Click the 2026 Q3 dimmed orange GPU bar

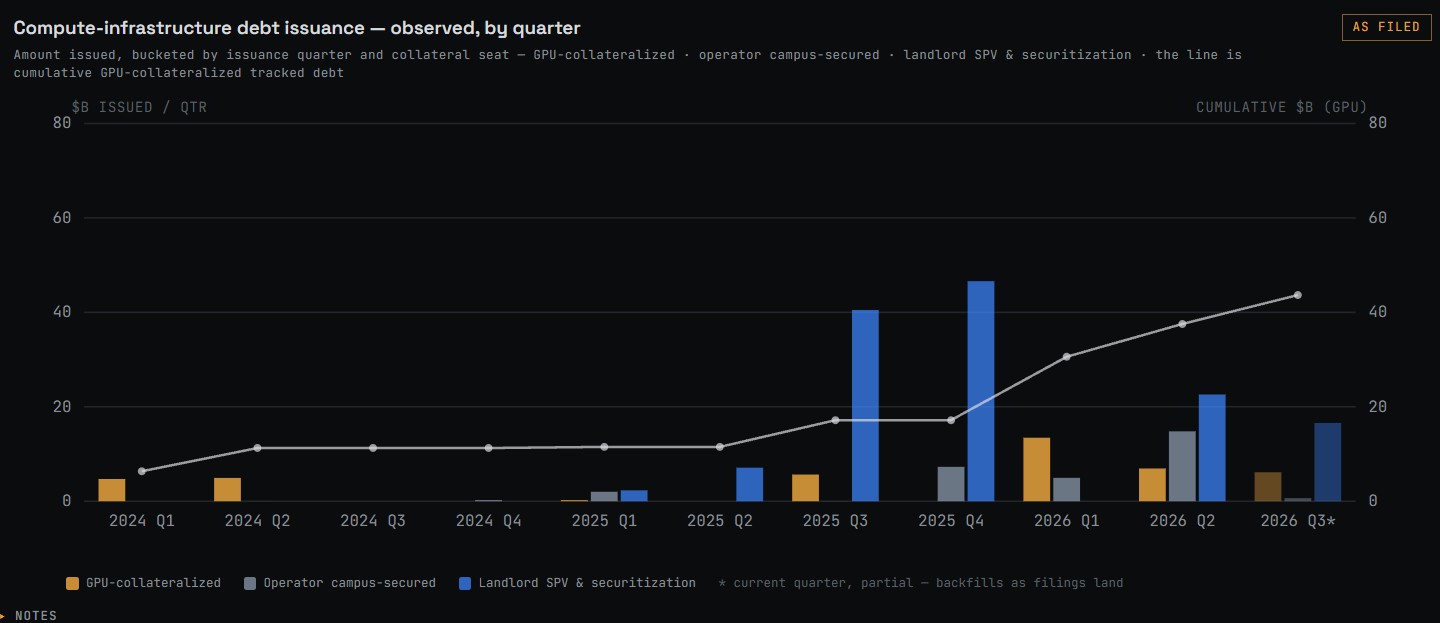(1268, 486)
